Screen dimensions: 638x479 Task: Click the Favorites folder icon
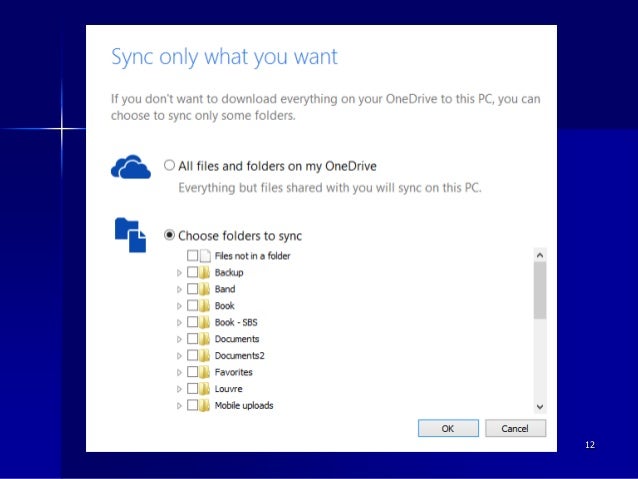coord(205,372)
